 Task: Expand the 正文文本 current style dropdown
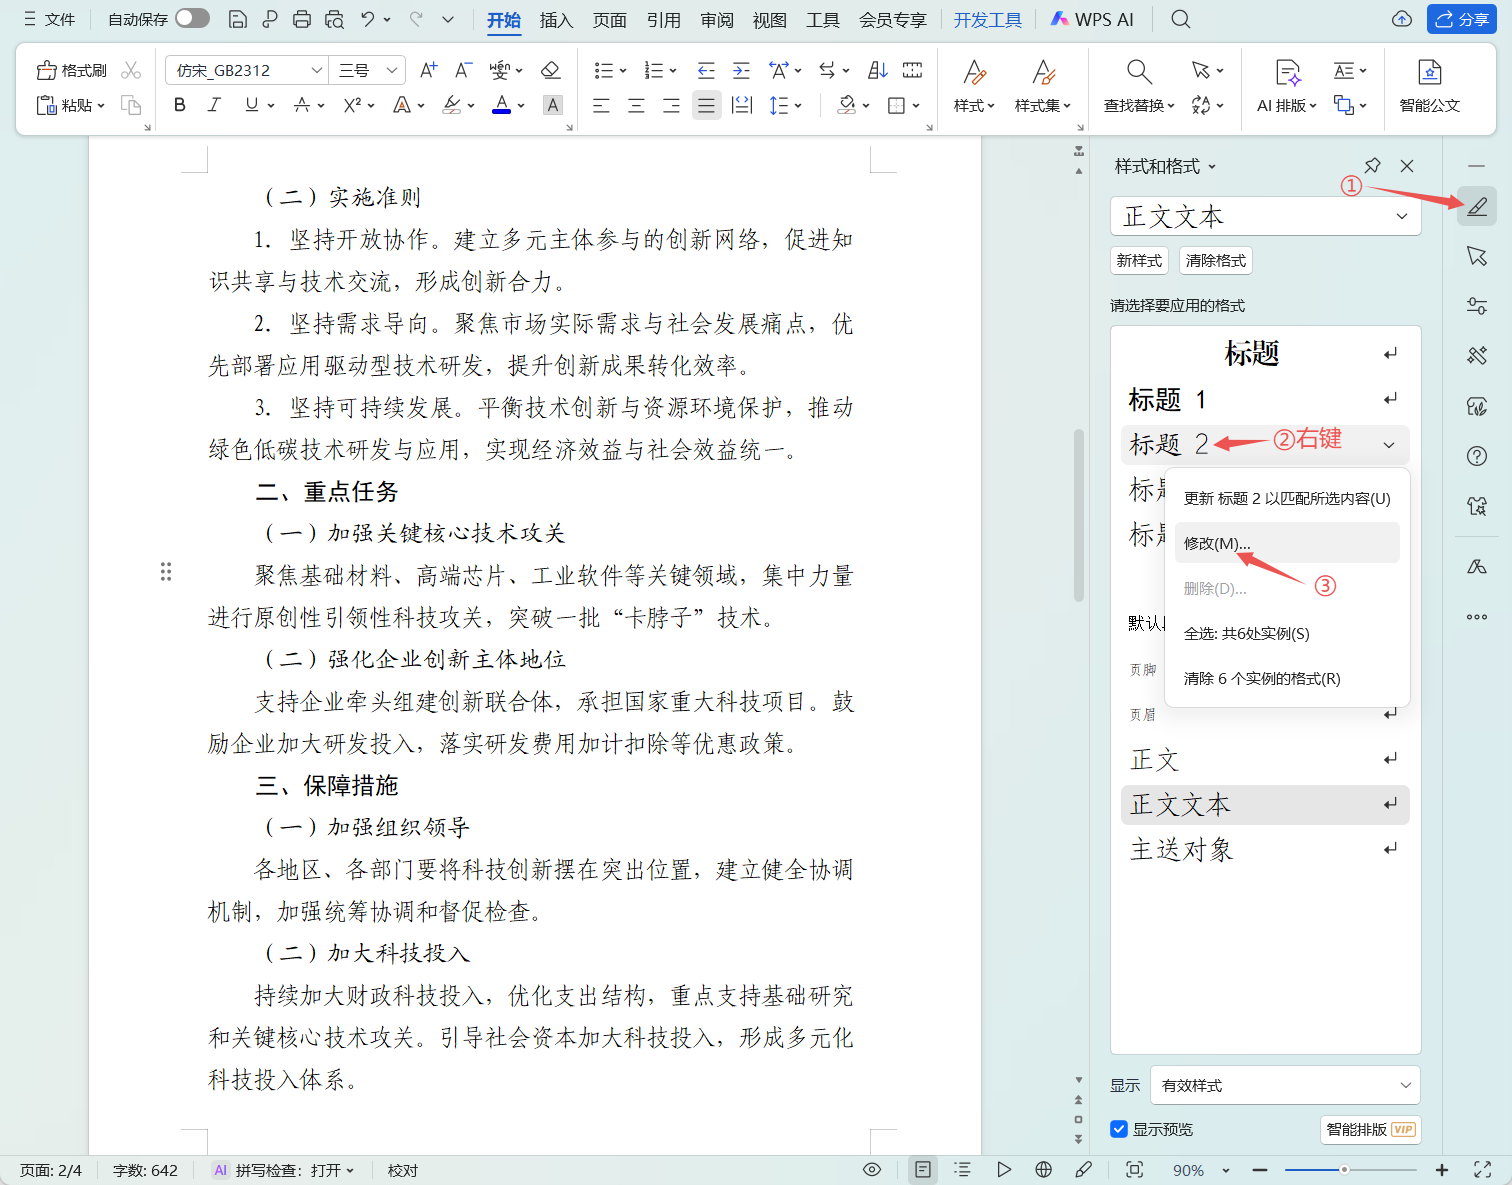tap(1401, 216)
